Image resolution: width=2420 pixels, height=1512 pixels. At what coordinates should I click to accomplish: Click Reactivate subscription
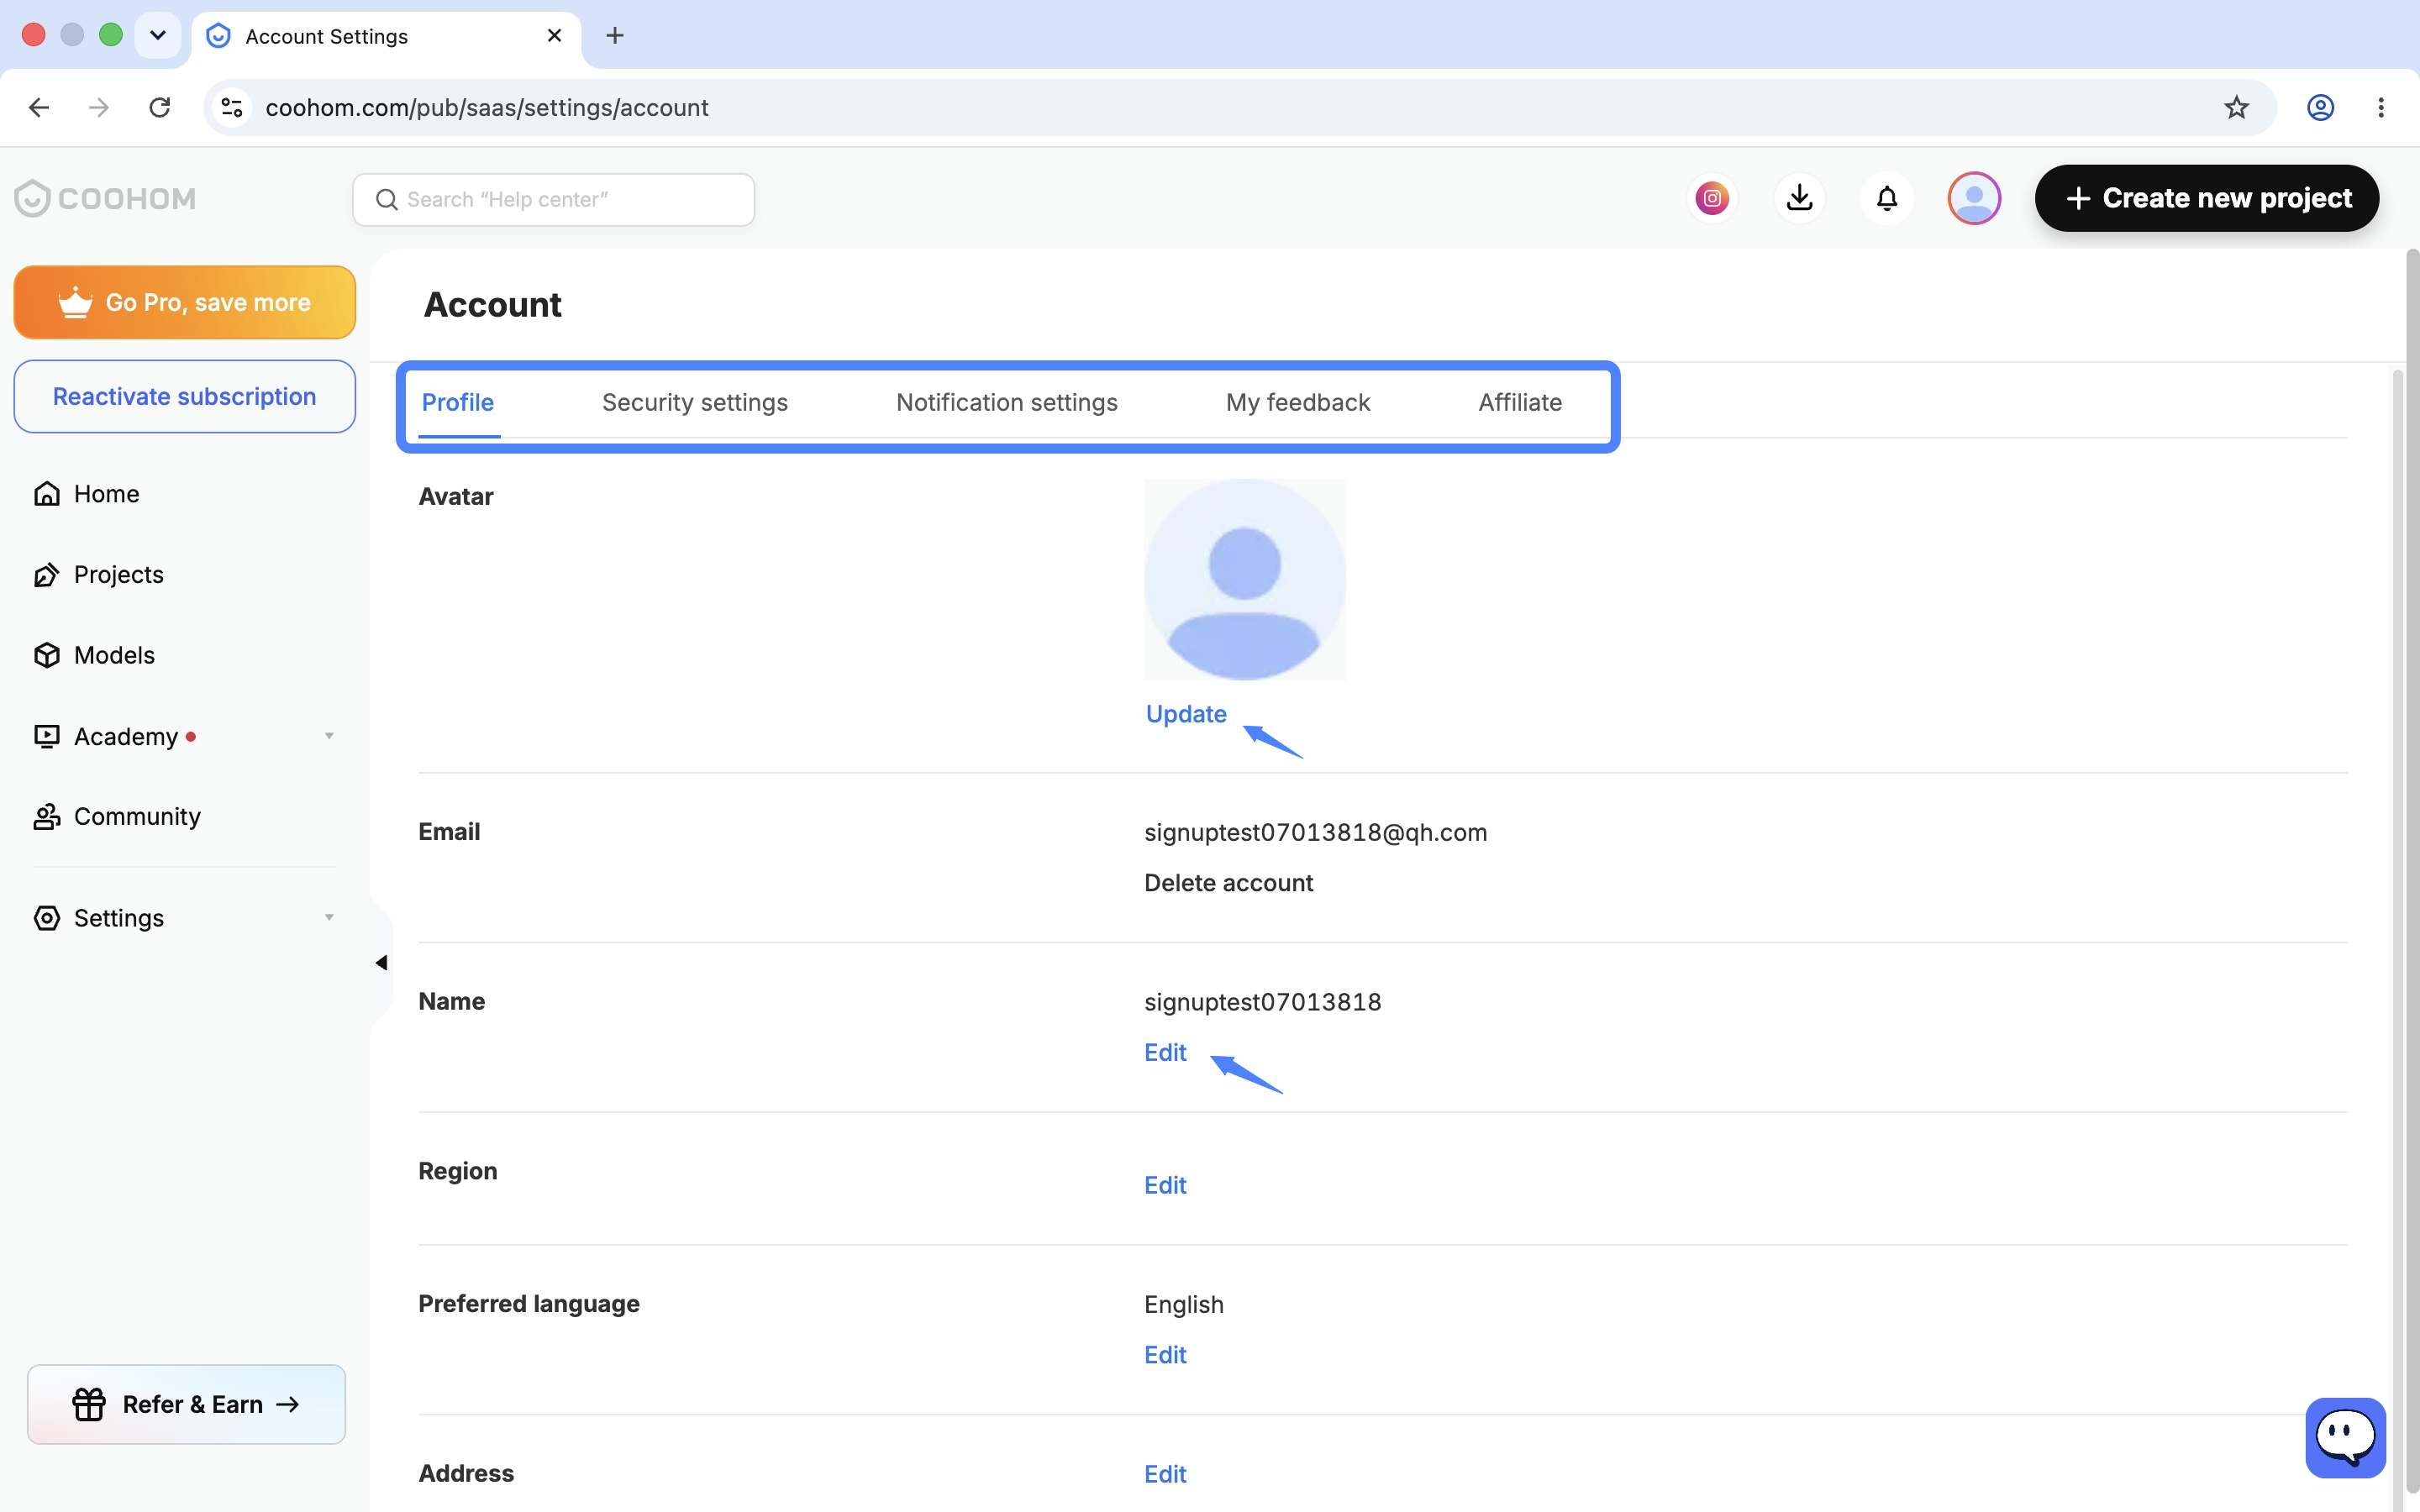[185, 397]
